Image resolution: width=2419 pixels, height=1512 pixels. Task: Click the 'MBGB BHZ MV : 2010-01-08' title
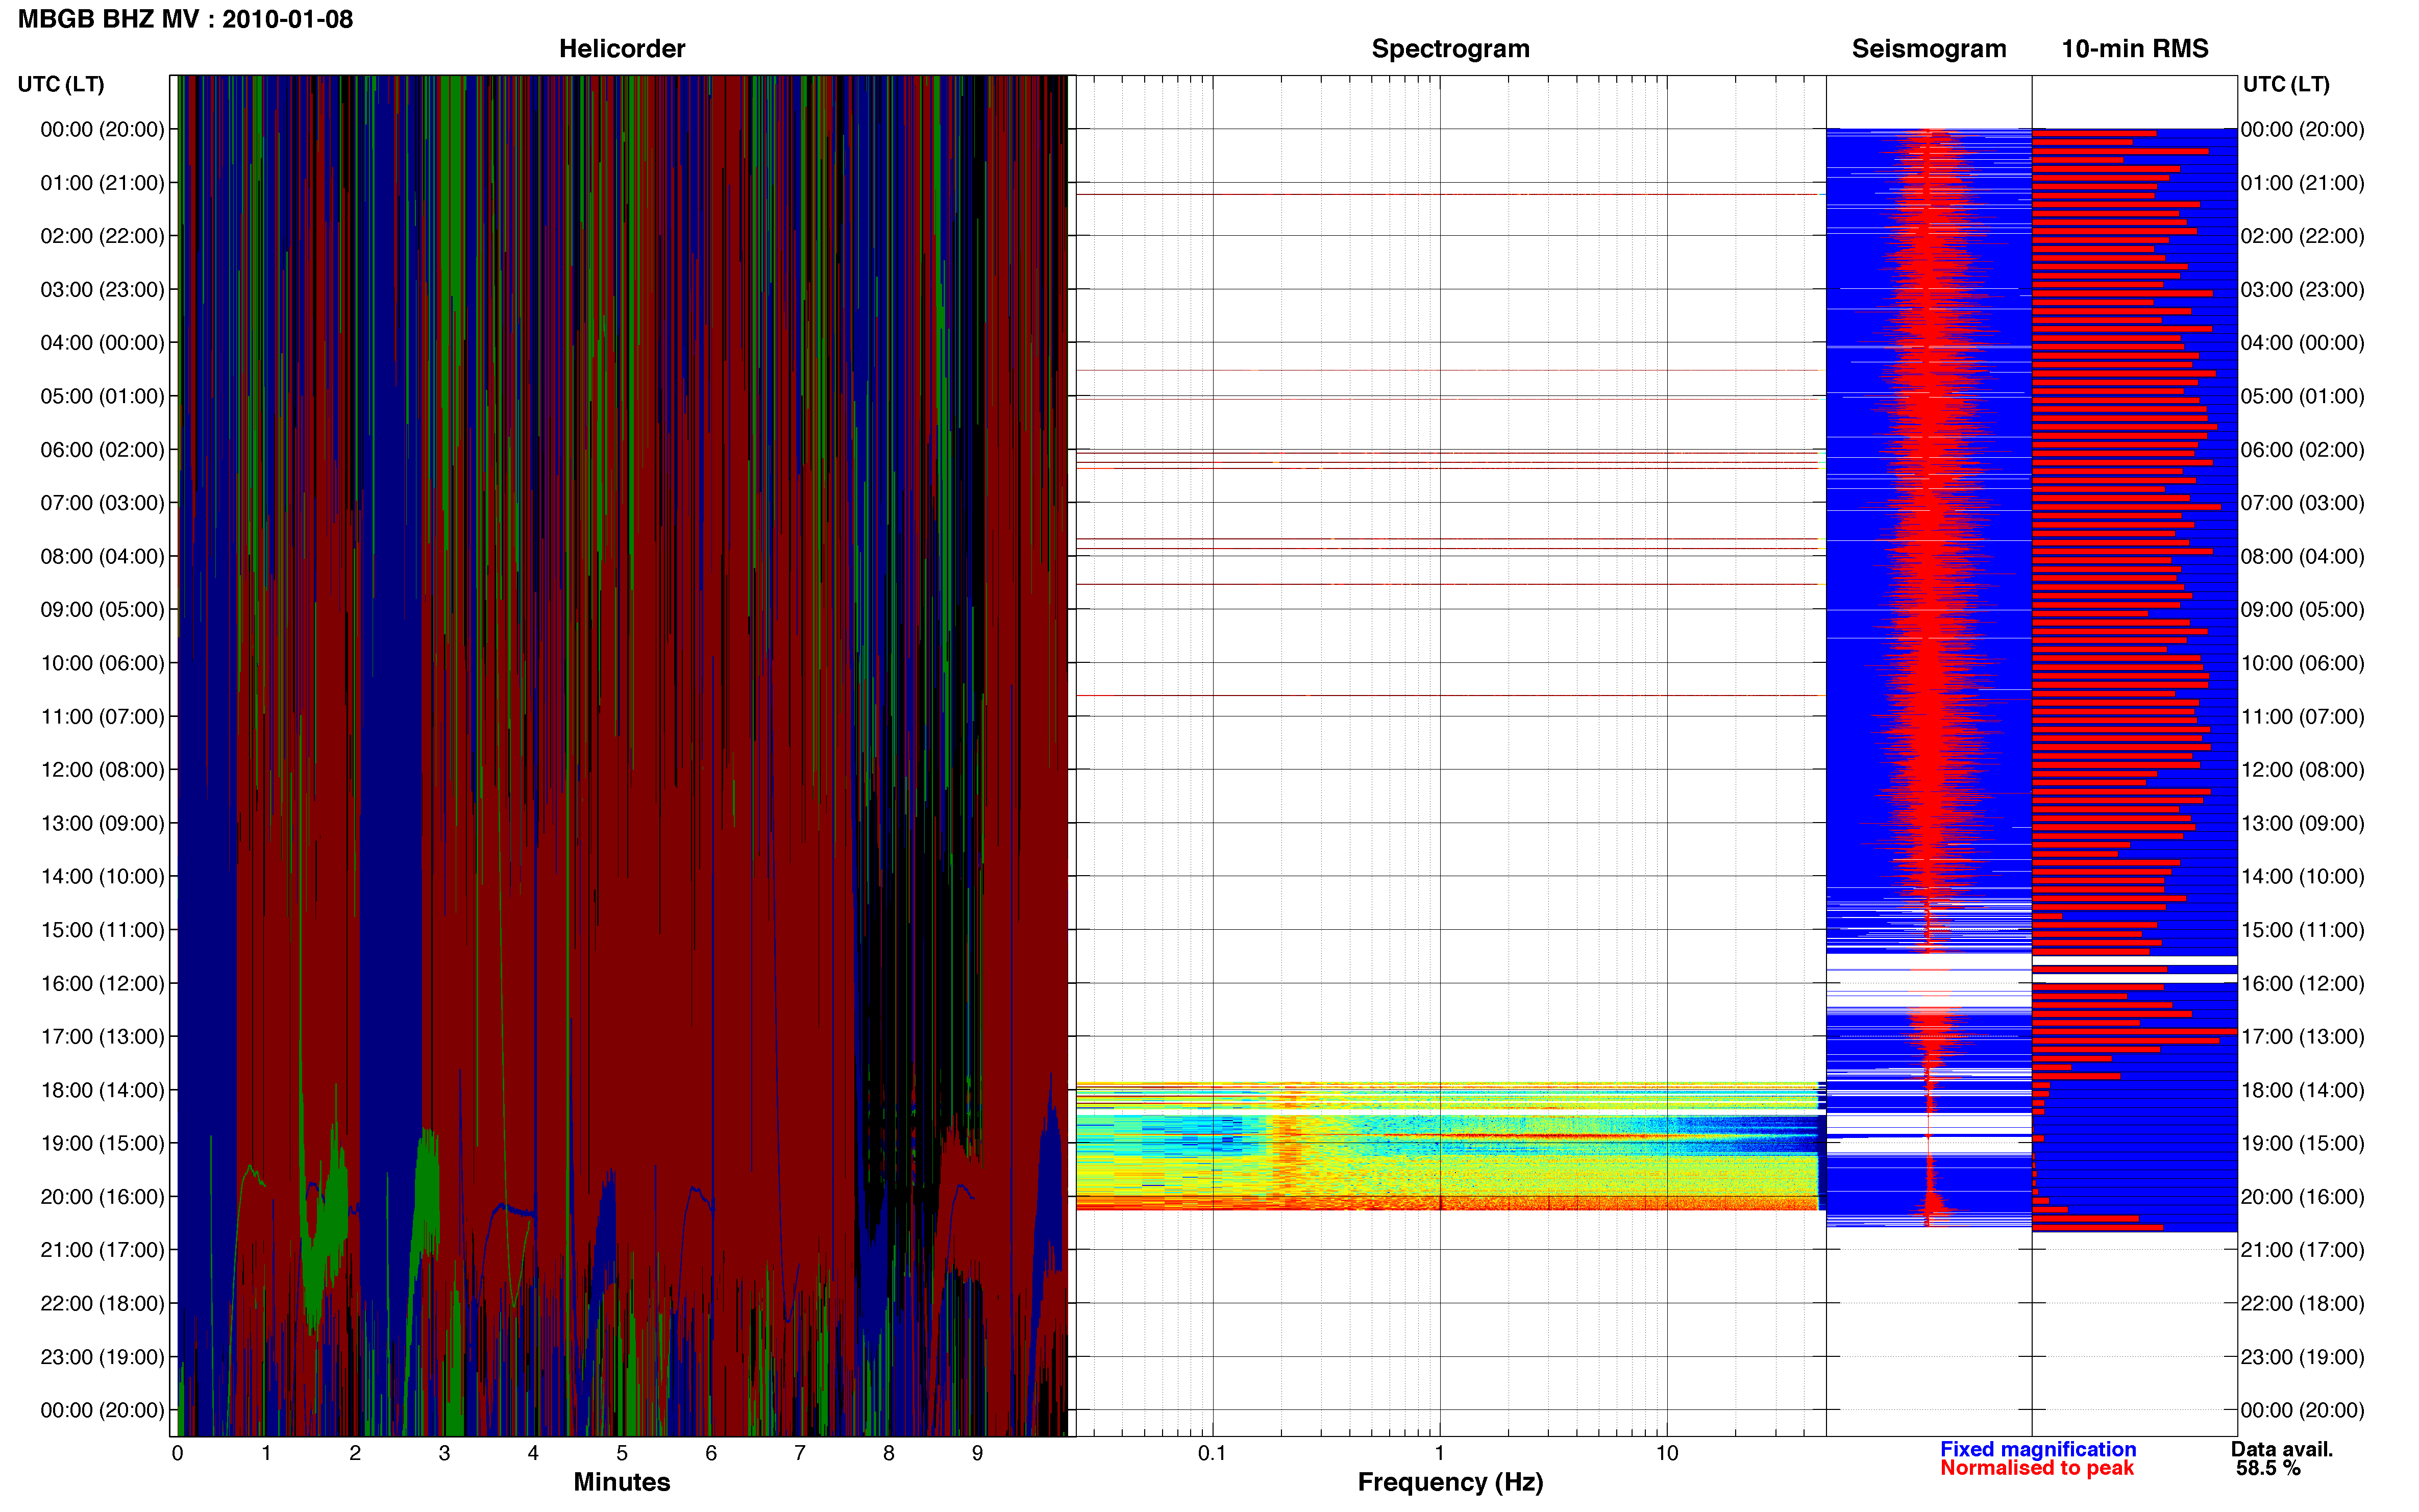186,19
